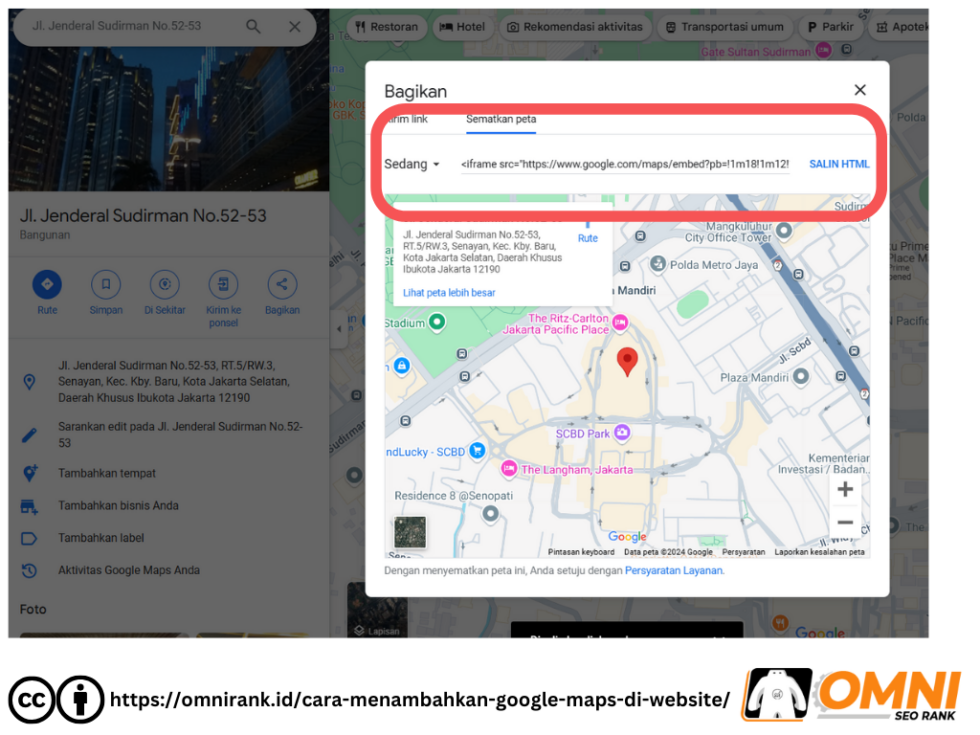Image resolution: width=980 pixels, height=735 pixels.
Task: Click the SALIN HTML button
Action: [x=838, y=164]
